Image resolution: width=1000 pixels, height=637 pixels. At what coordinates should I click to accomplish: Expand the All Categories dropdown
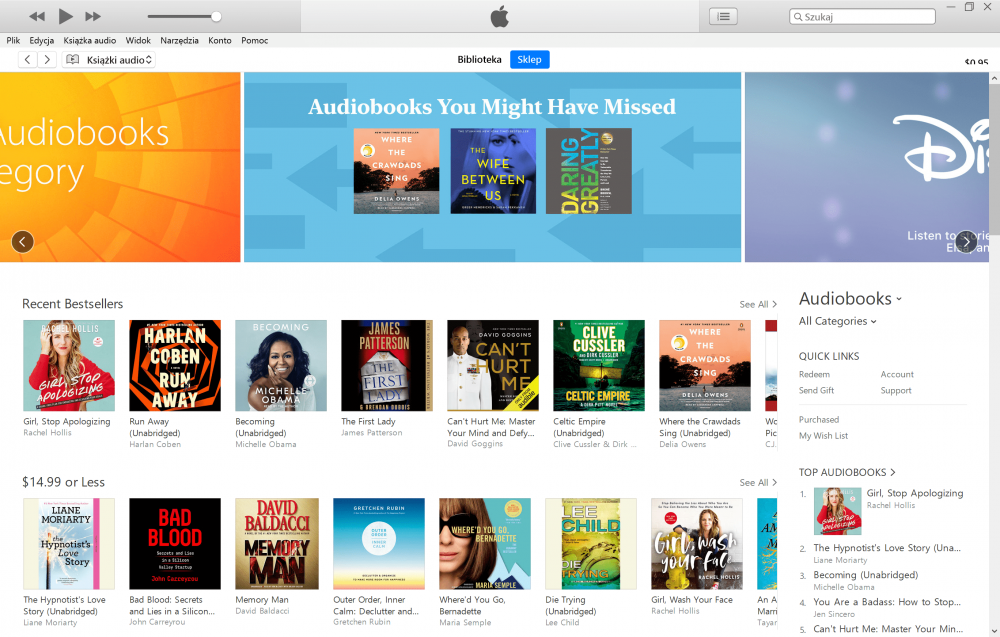pos(837,321)
